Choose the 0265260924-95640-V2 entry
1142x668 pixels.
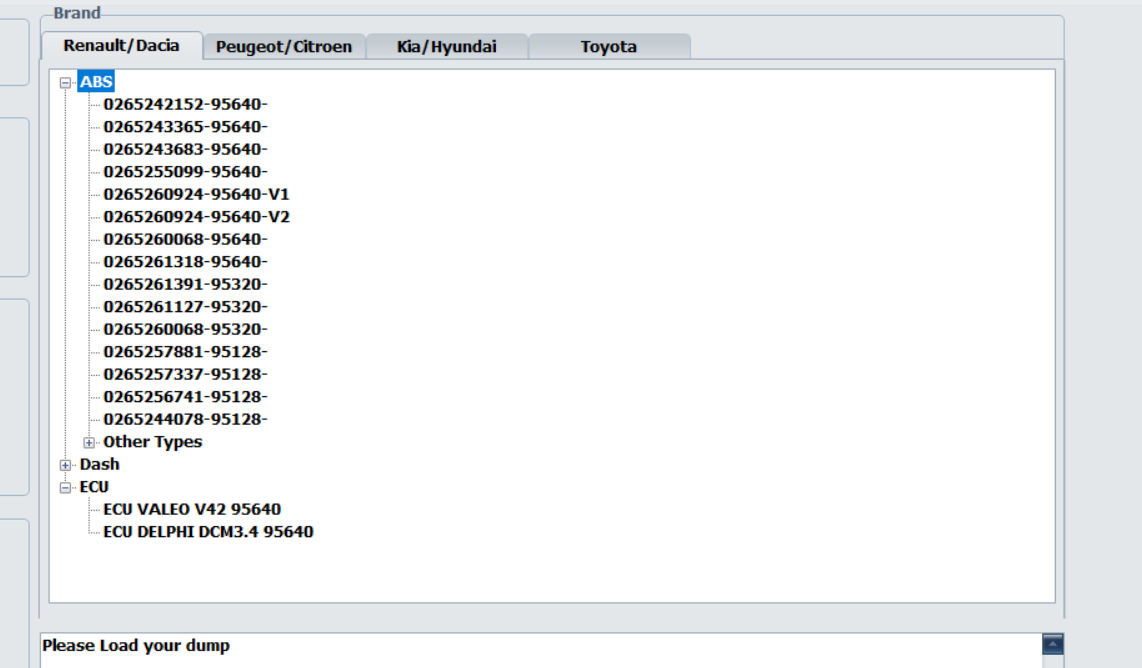point(196,217)
